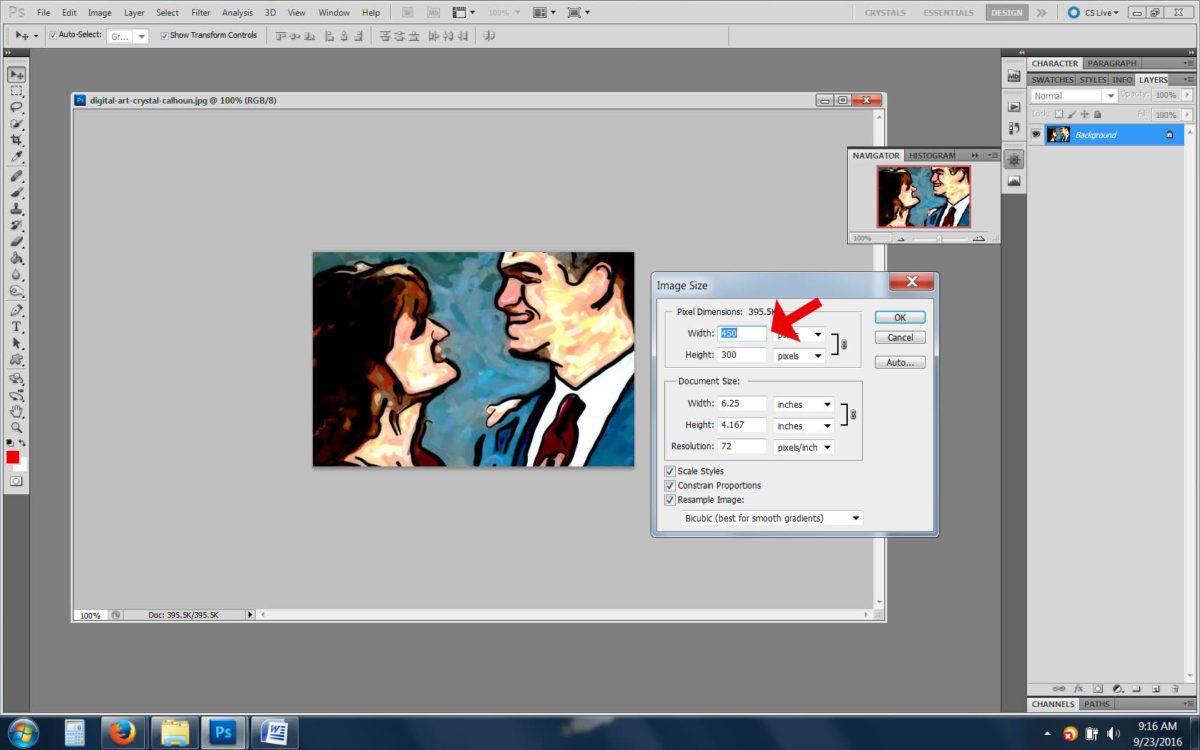
Task: Open Resolution pixels/inch dropdown
Action: pyautogui.click(x=804, y=447)
